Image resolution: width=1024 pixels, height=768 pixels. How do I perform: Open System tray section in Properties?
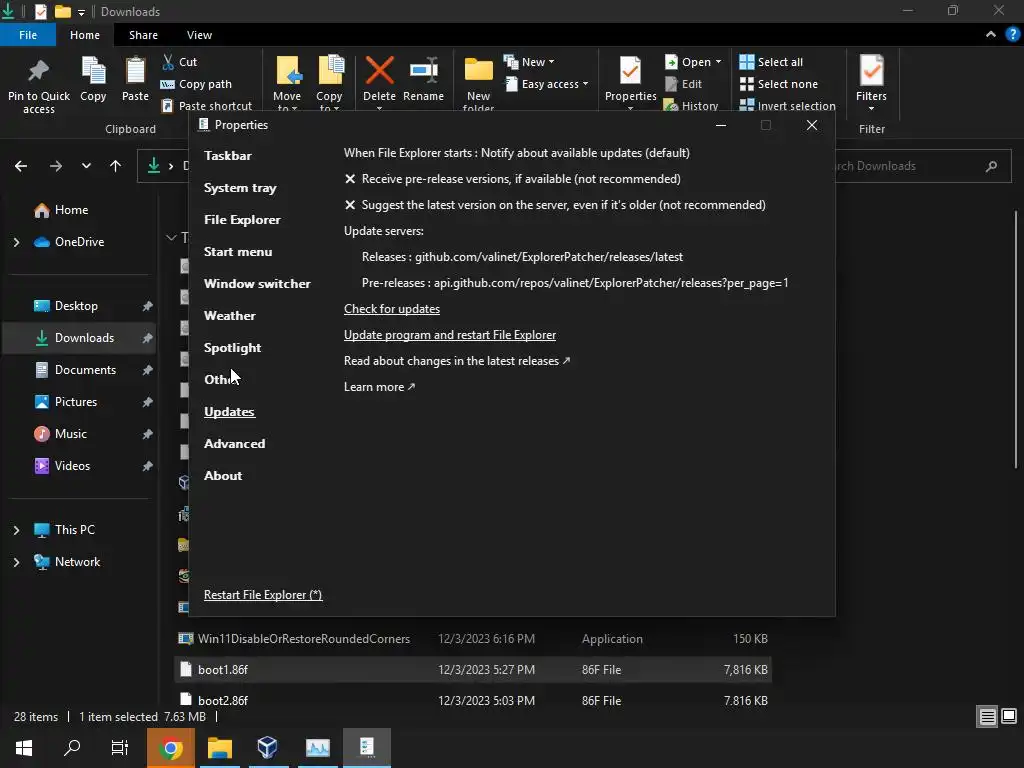(240, 187)
